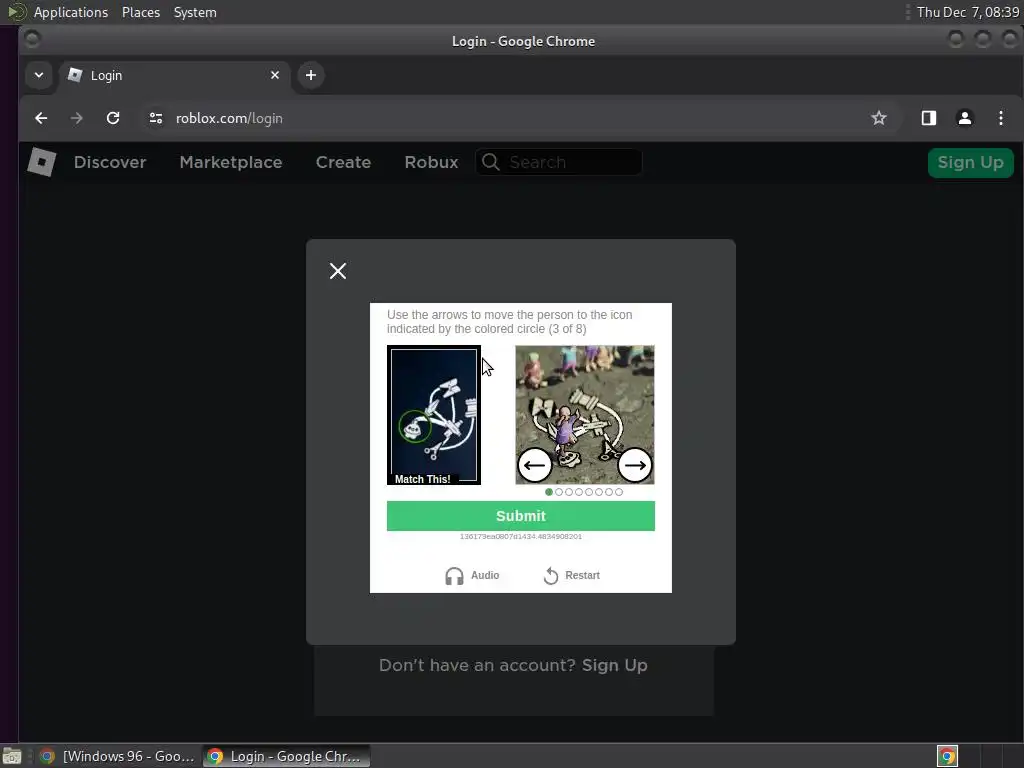Submit the captcha answer

[520, 516]
